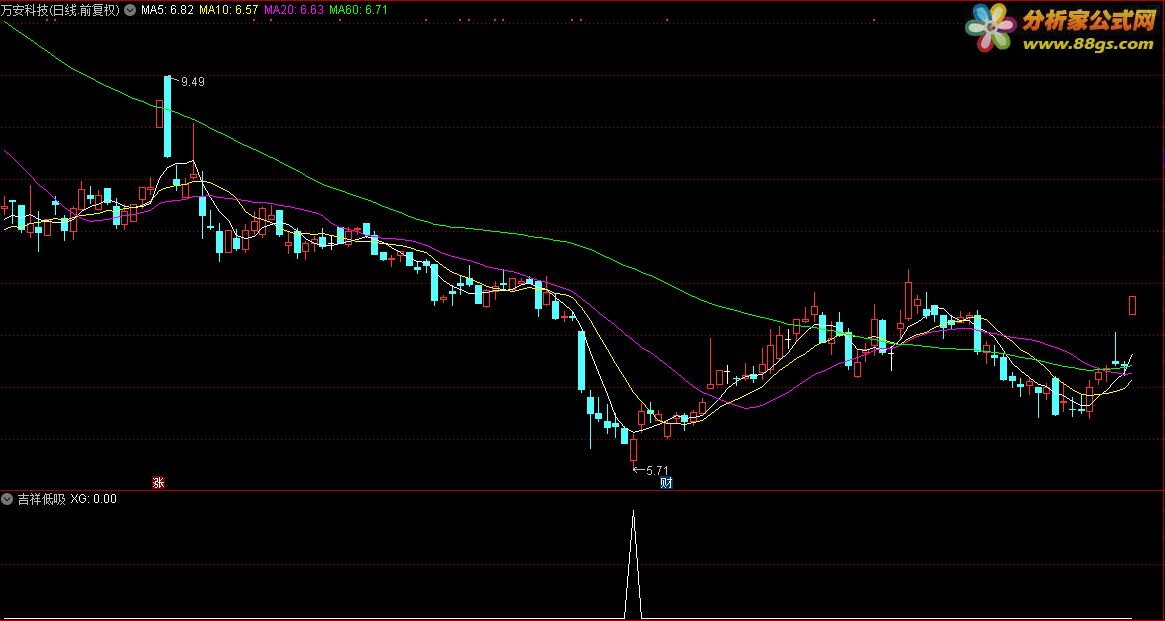
Task: Select the last red candle on right
Action: click(1132, 305)
